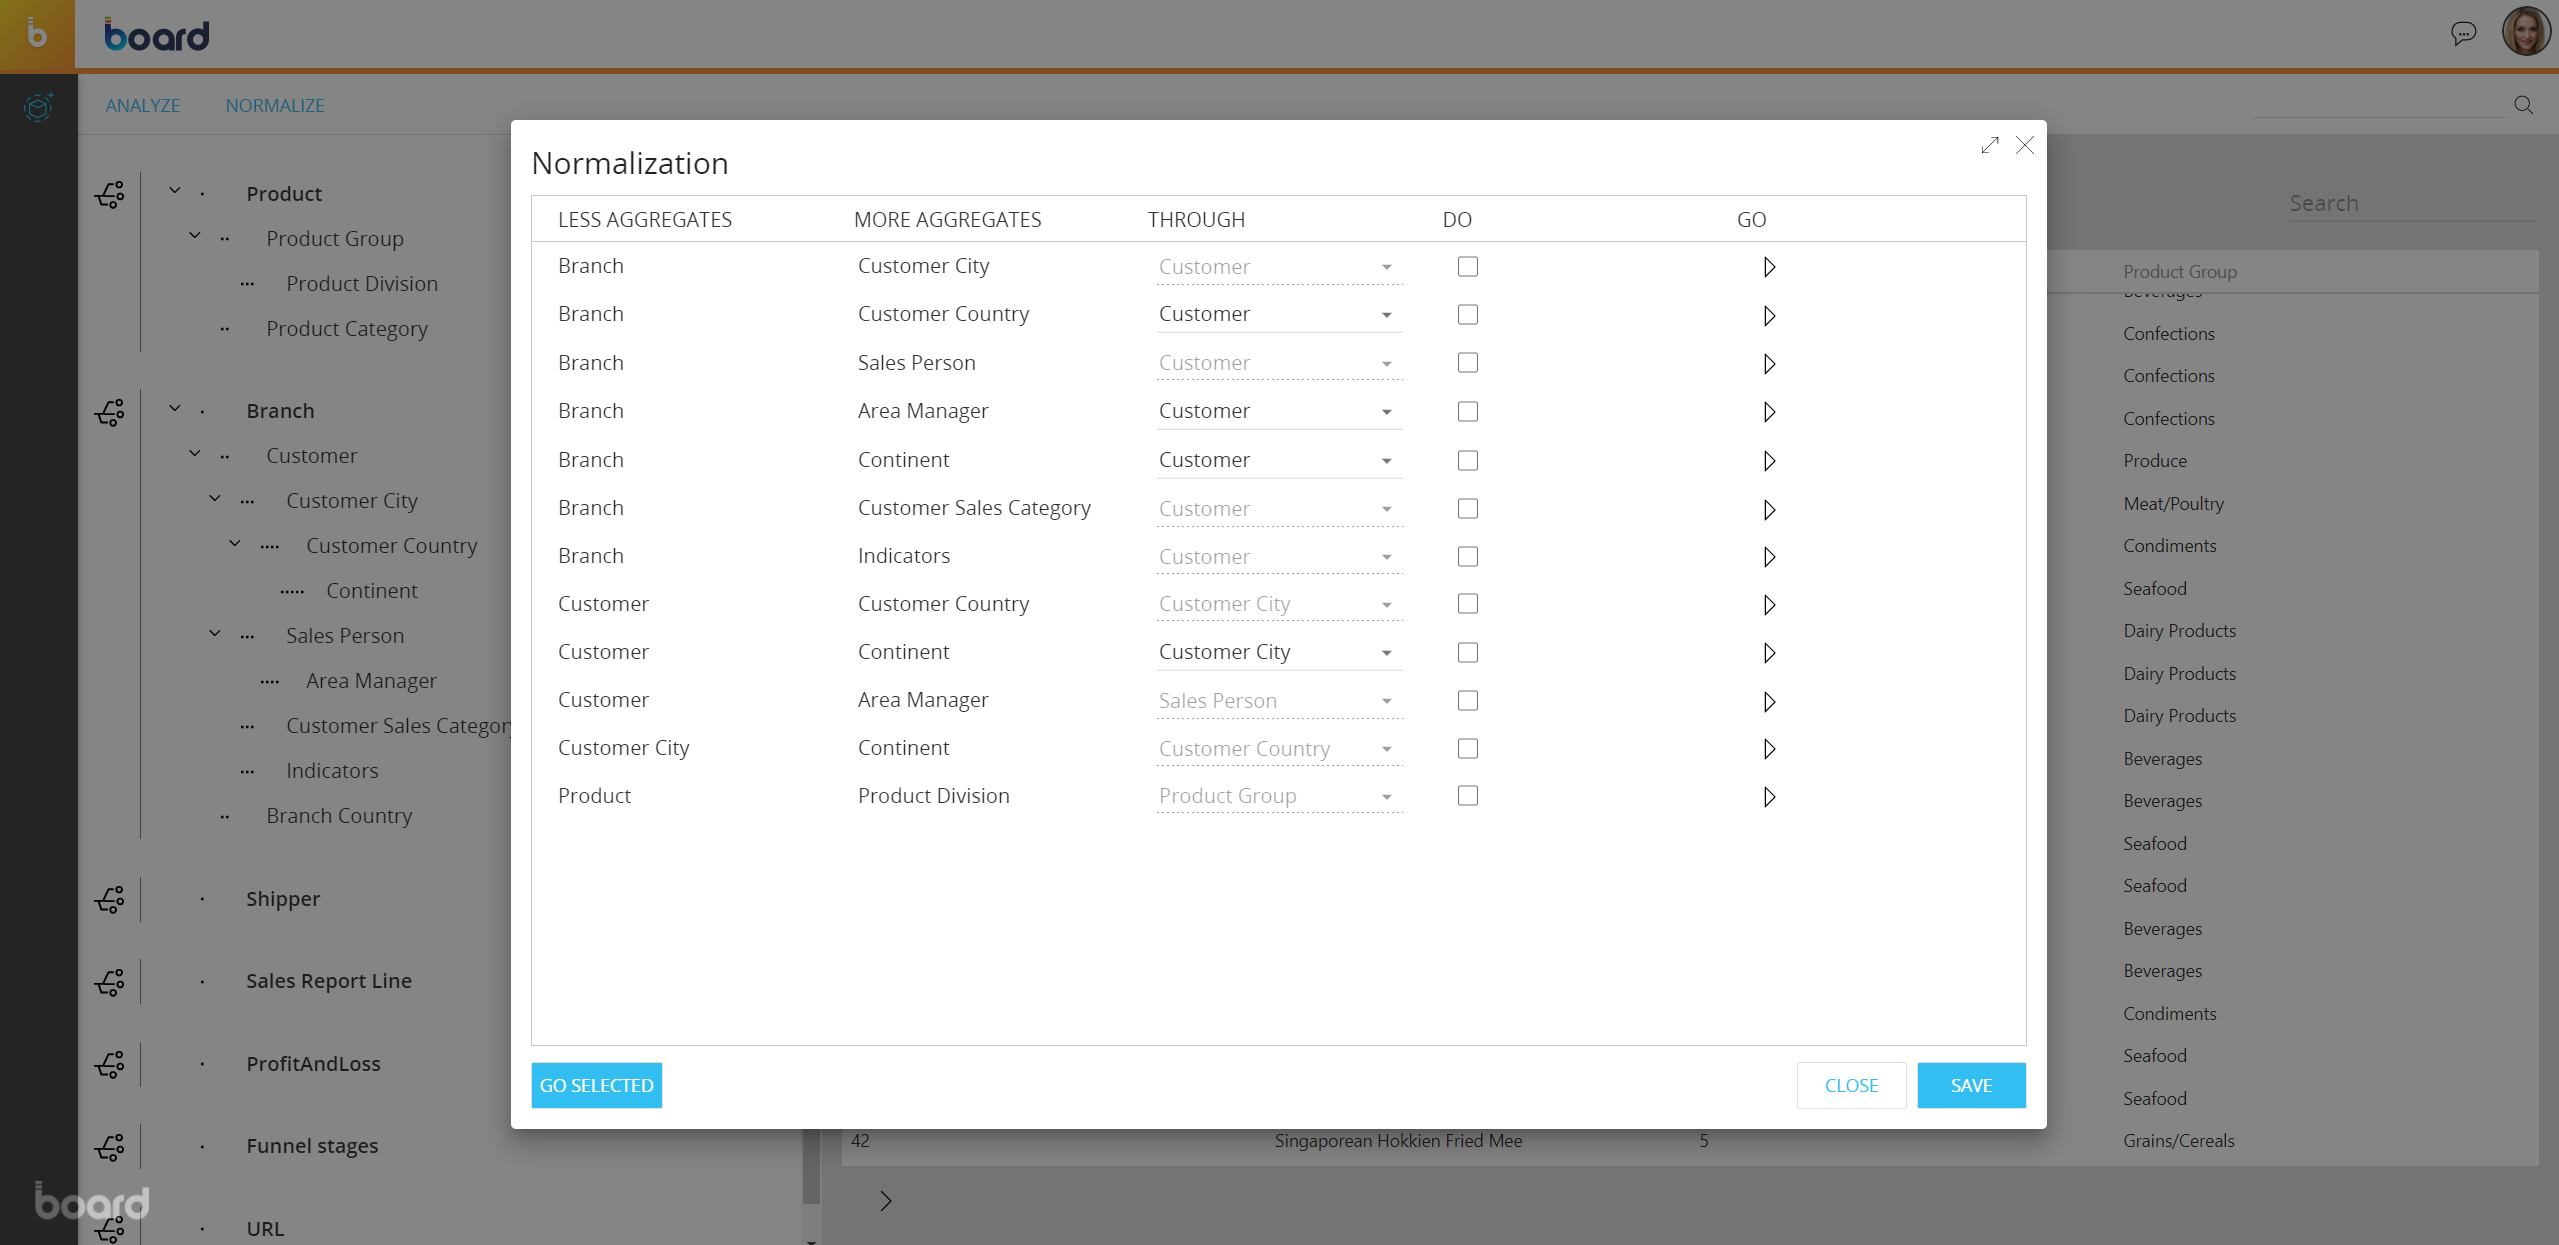Open the Product entity relationship icon
The width and height of the screenshot is (2559, 1245).
click(x=110, y=194)
